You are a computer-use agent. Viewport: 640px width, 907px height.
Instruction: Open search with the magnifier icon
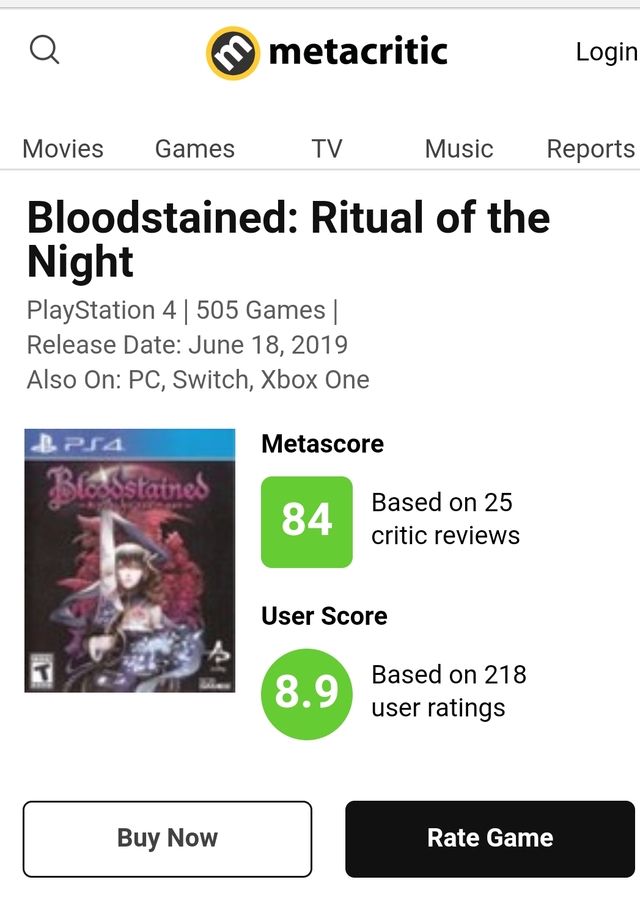click(x=44, y=49)
